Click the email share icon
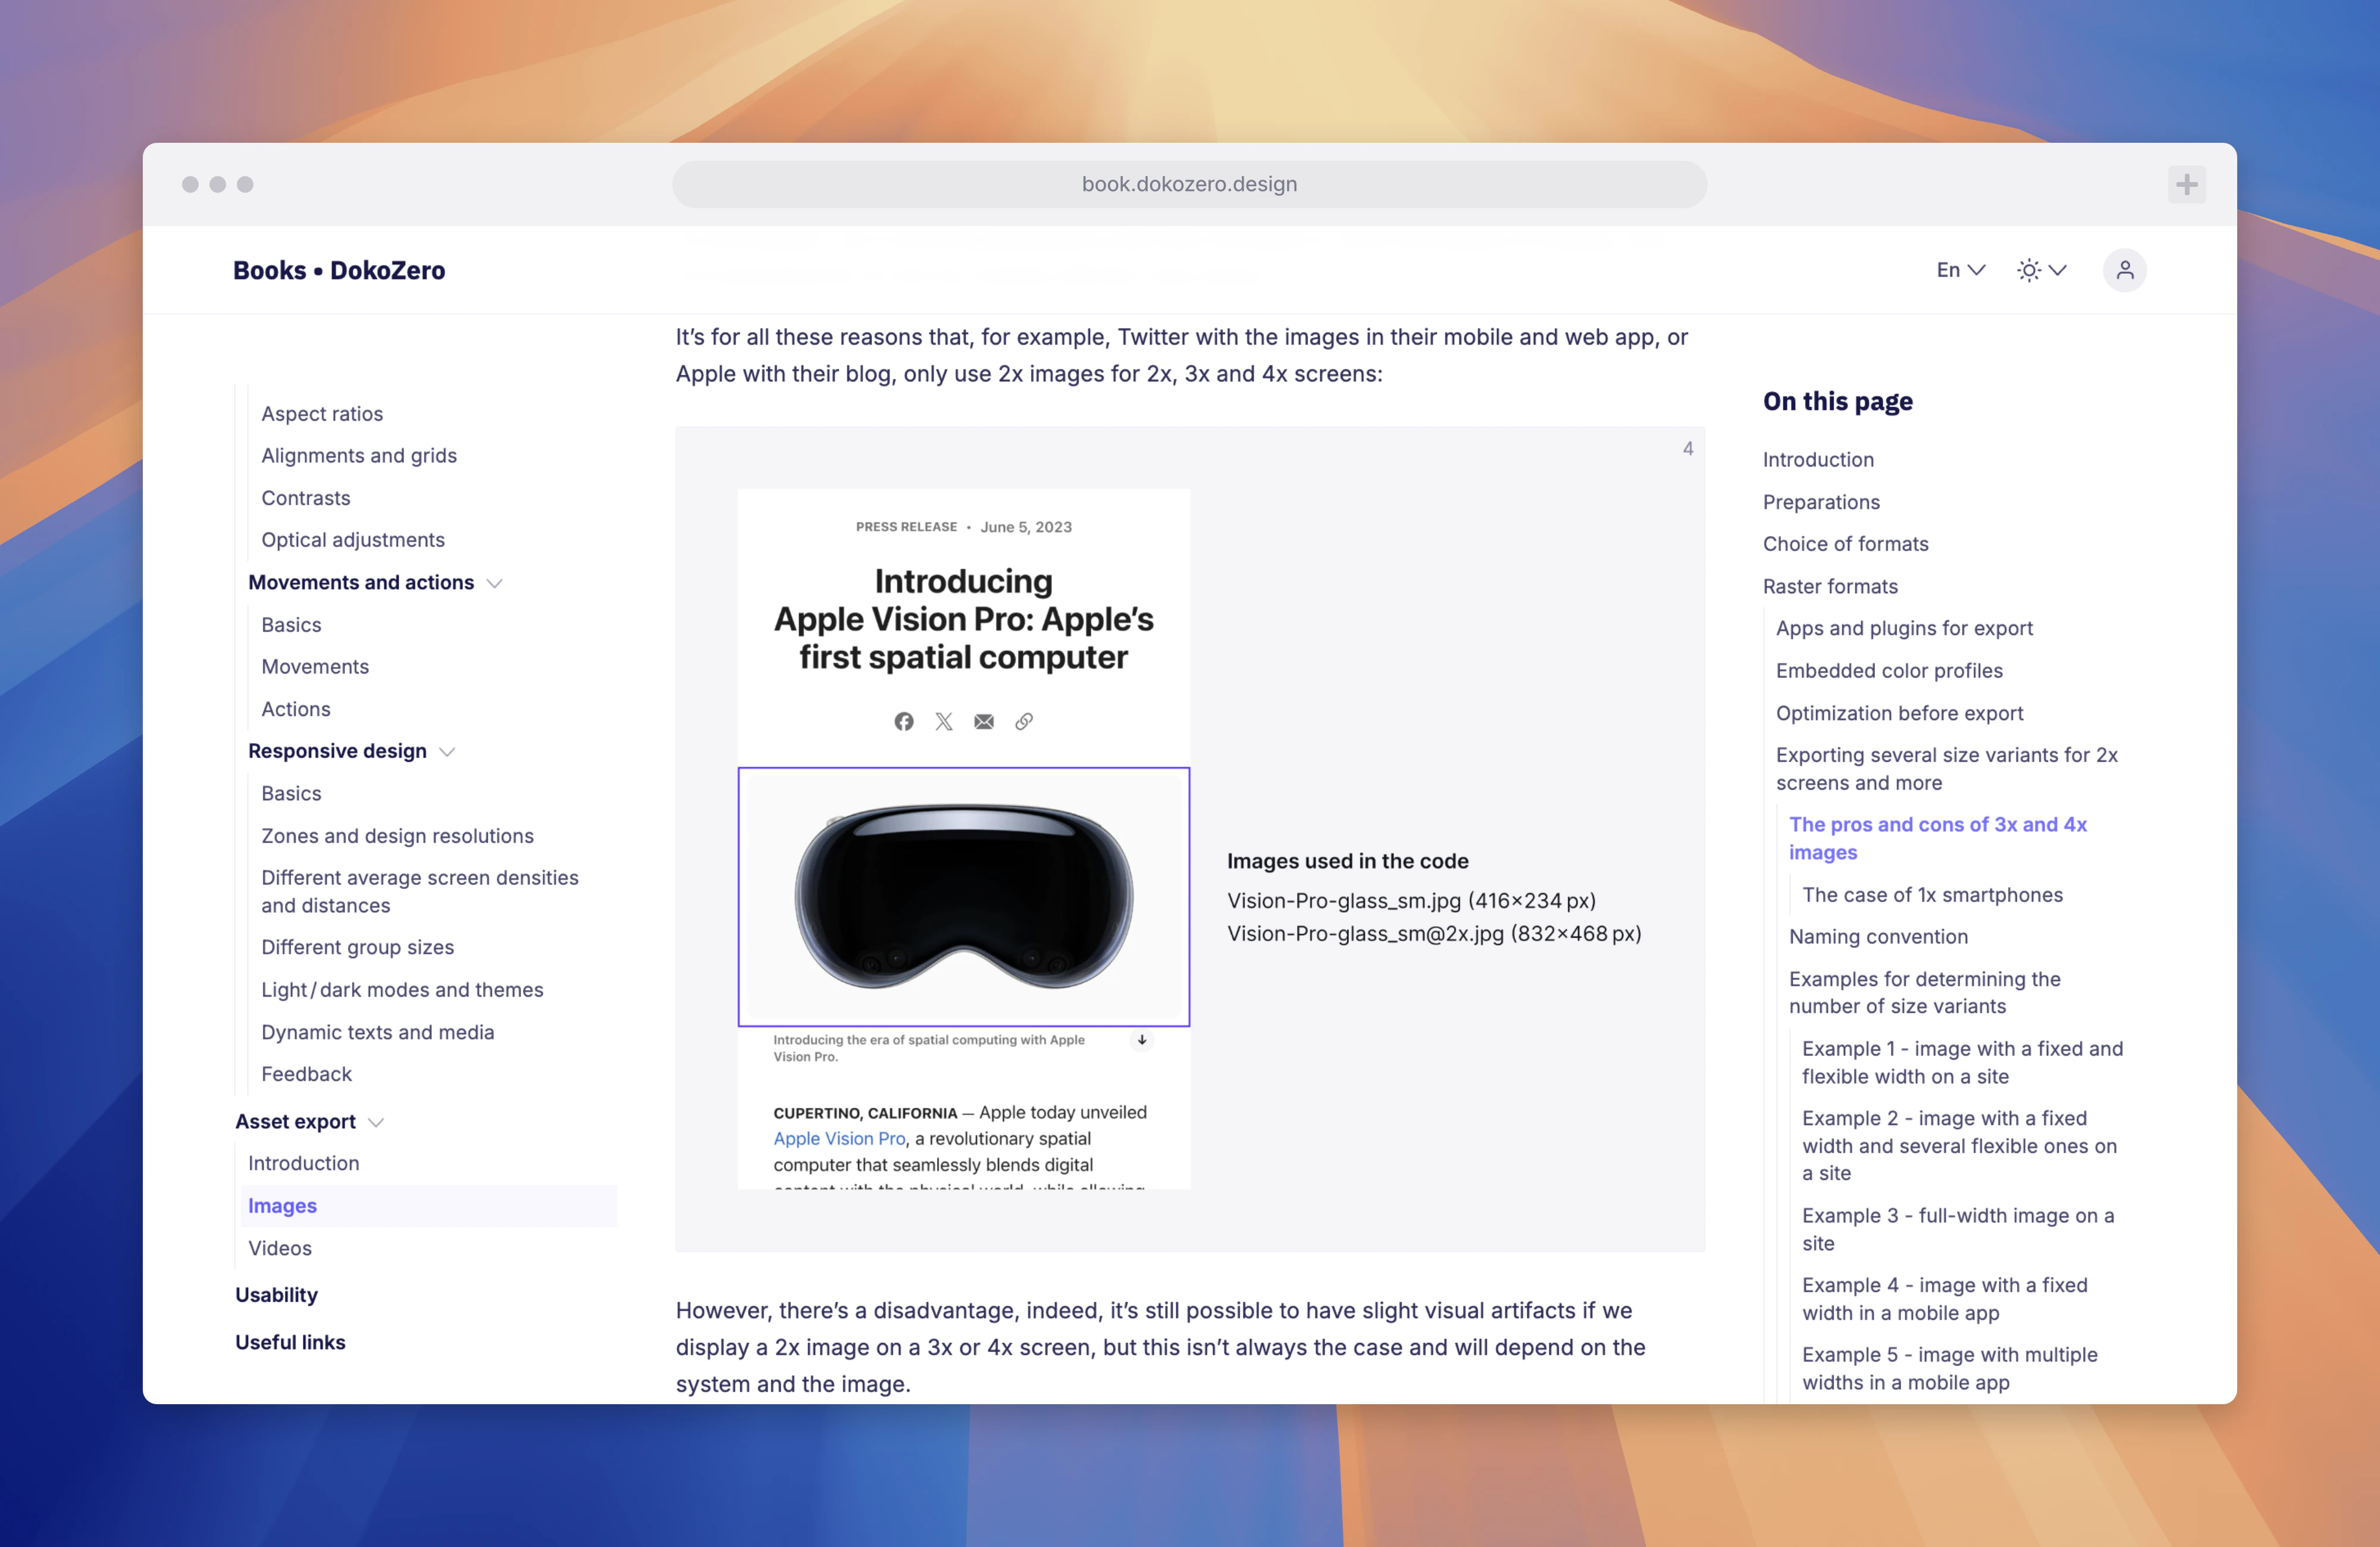The image size is (2380, 1547). 983,721
